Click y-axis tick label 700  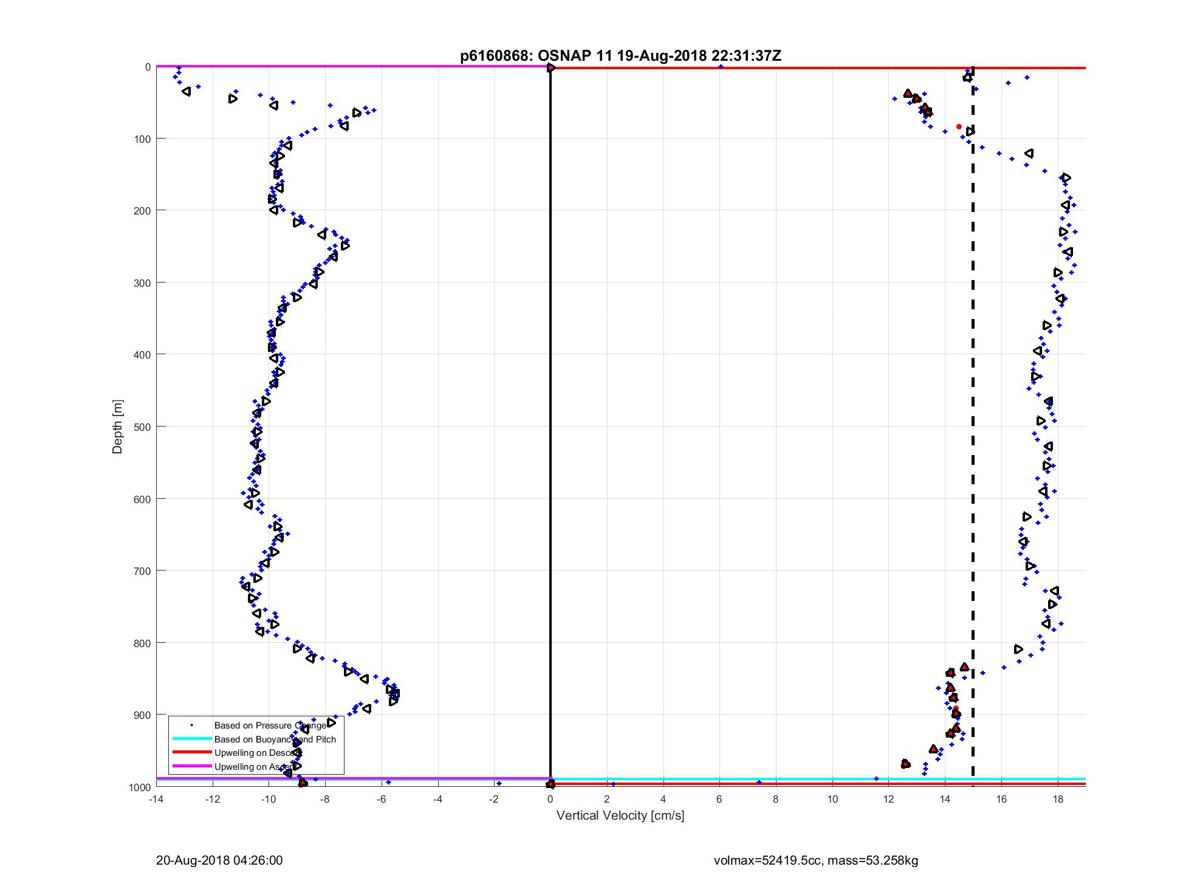tap(141, 571)
